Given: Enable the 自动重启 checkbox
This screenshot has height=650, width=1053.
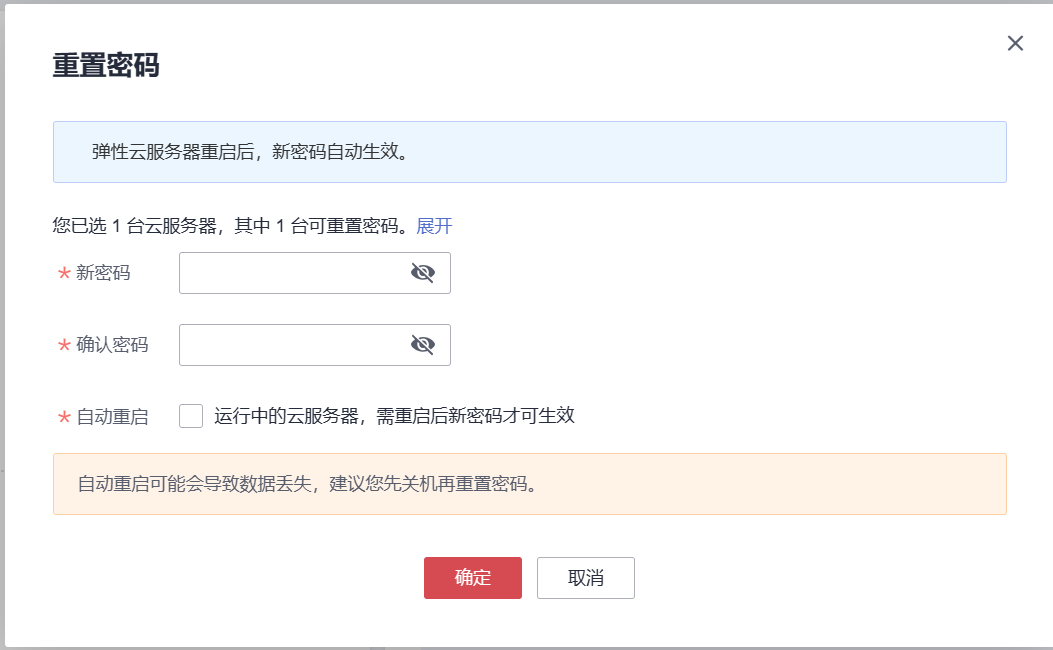Looking at the screenshot, I should click(191, 416).
